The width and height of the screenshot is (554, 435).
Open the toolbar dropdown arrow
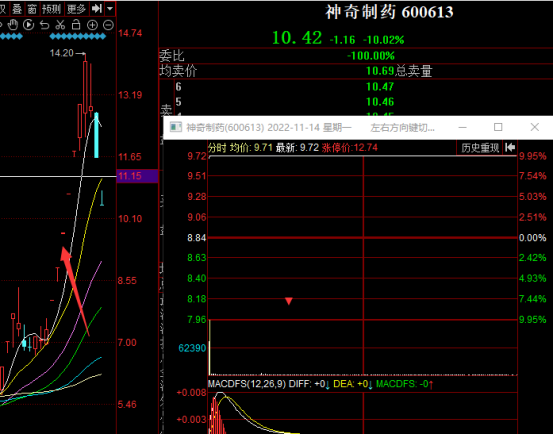[110, 8]
